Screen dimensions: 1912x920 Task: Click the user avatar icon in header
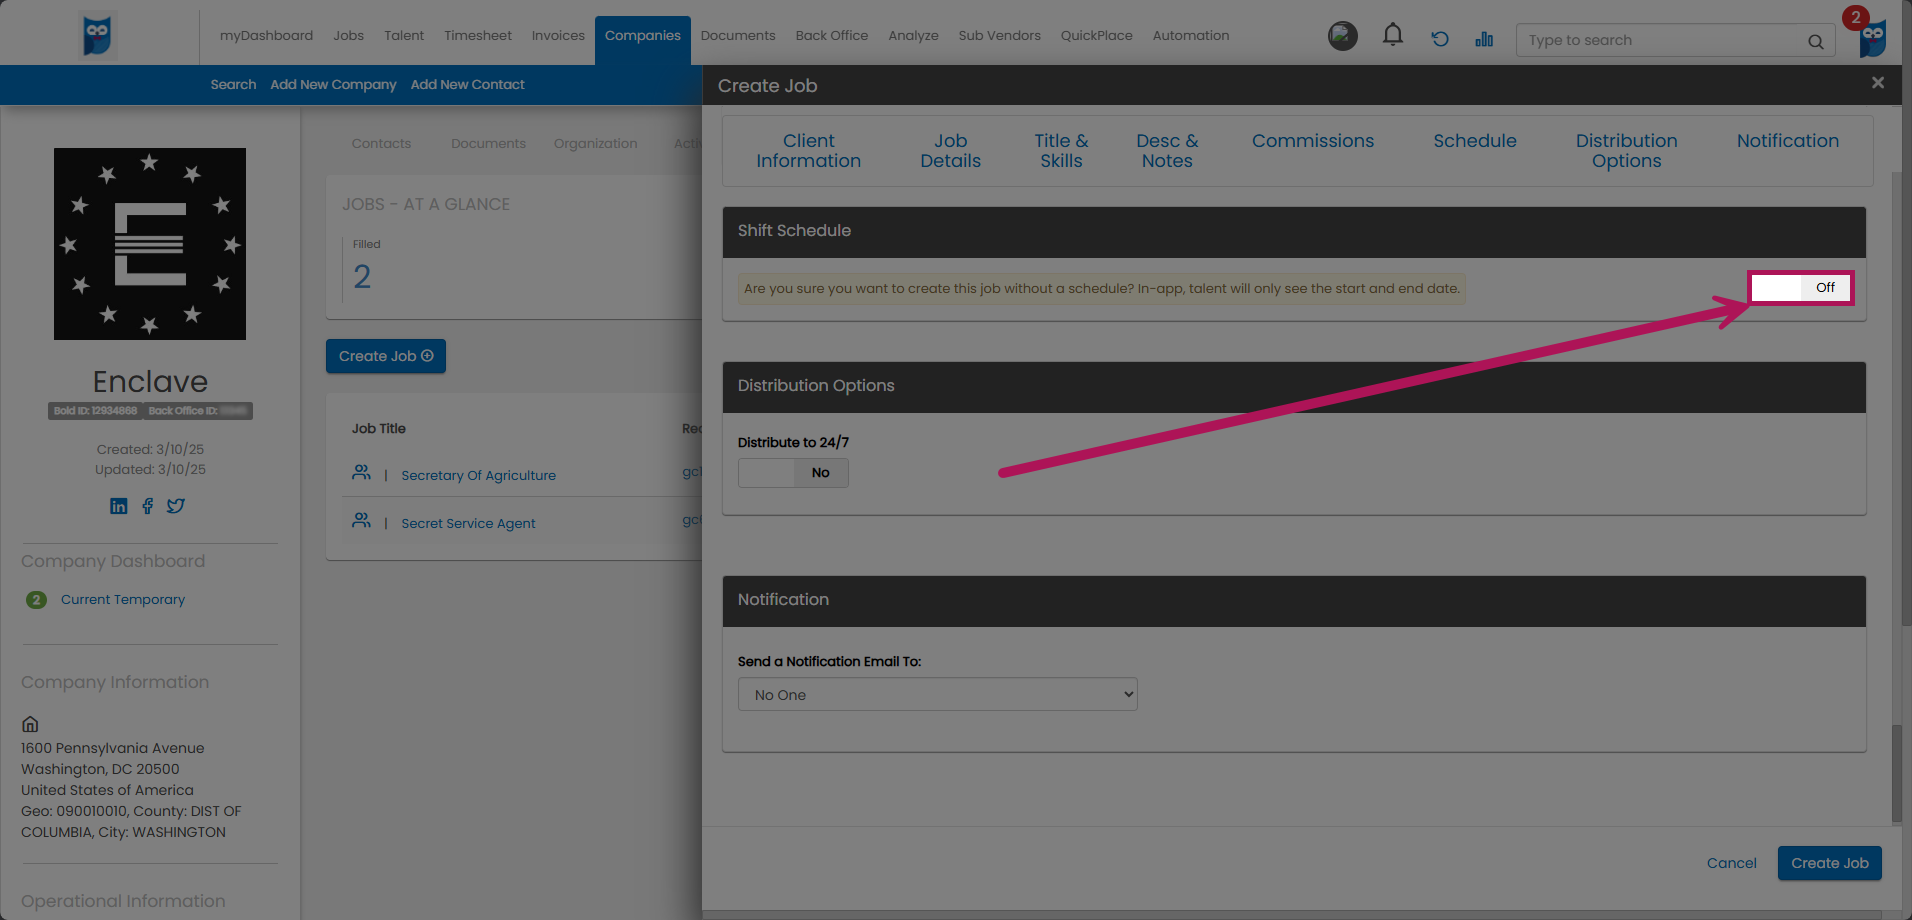coord(1342,36)
